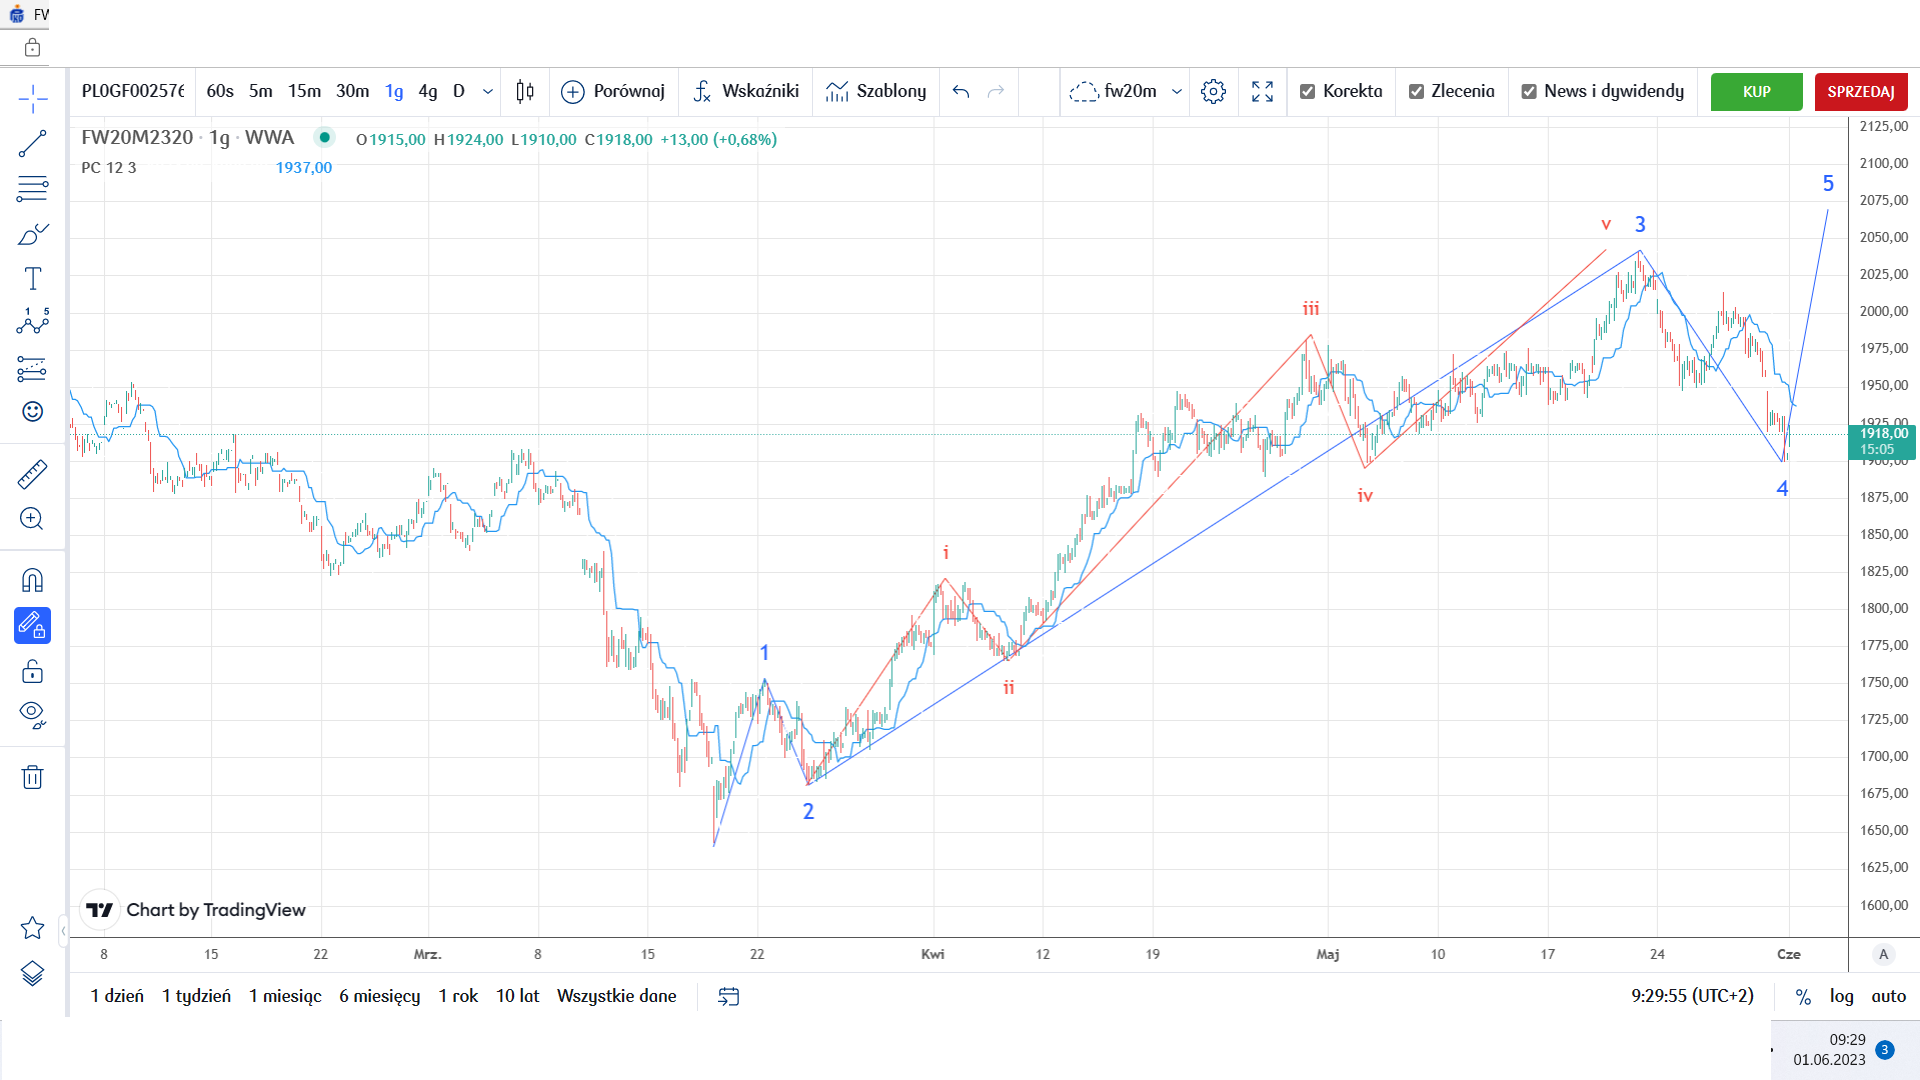Open favorites star toolbar
Viewport: 1920px width, 1080px height.
pos(32,928)
